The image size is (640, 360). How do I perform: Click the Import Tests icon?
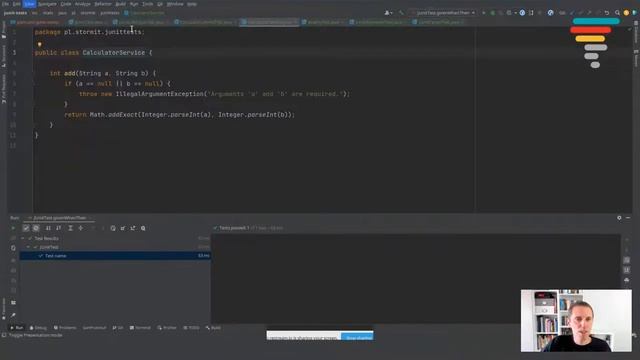click(x=123, y=228)
